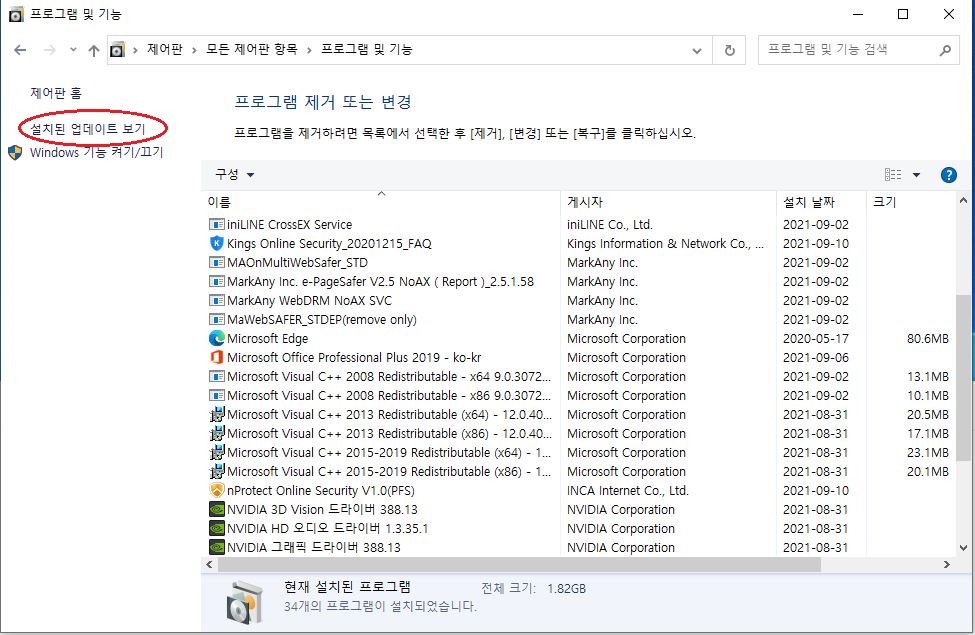This screenshot has width=975, height=635.
Task: Click the vertical scrollbar down arrow
Action: [963, 548]
